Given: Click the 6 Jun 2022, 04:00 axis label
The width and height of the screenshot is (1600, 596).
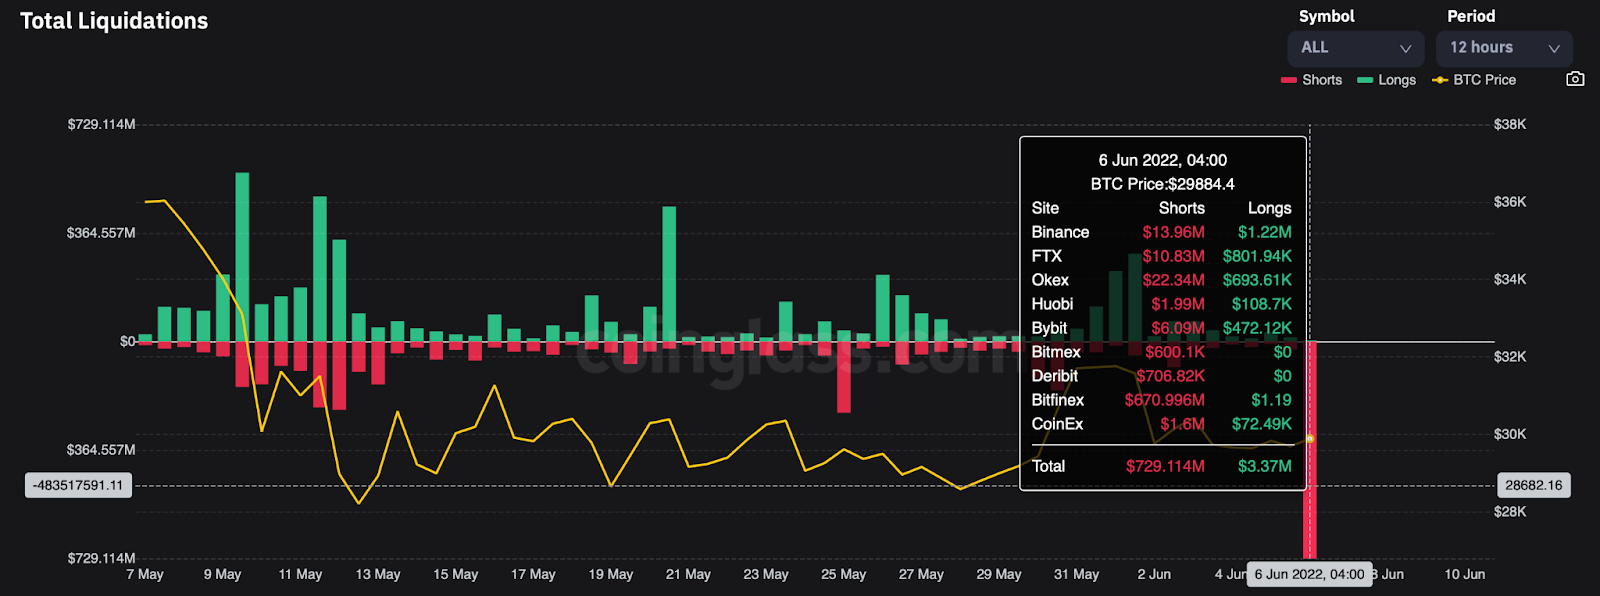Looking at the screenshot, I should 1309,574.
